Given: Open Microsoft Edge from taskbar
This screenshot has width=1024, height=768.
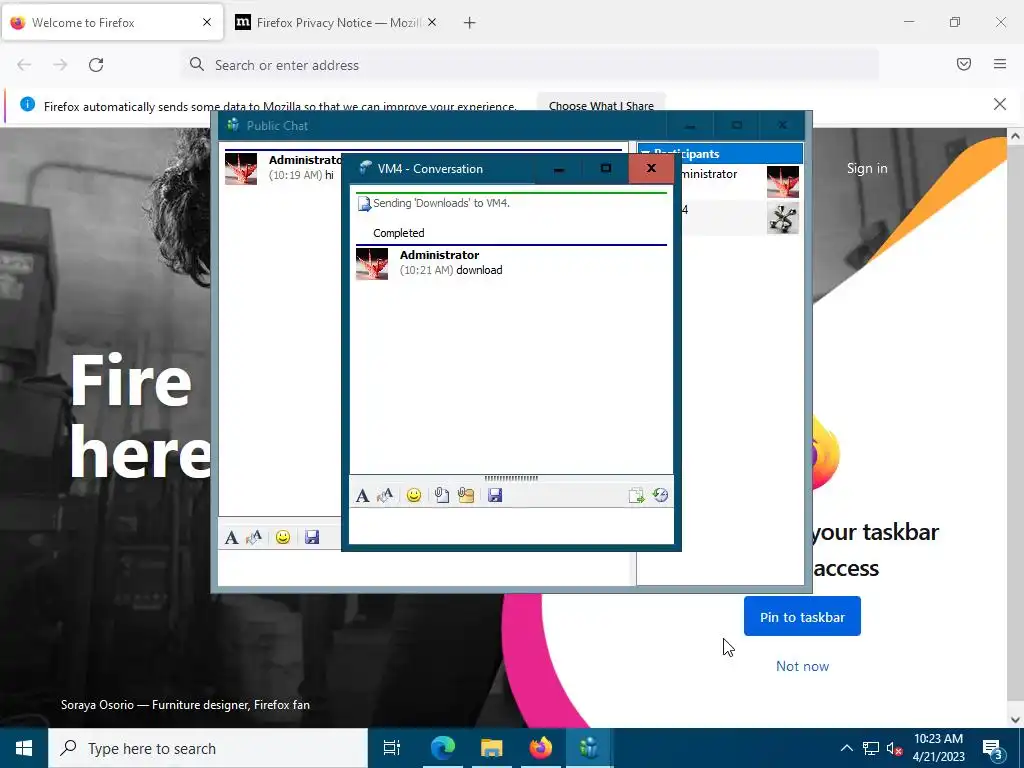Looking at the screenshot, I should [x=442, y=748].
